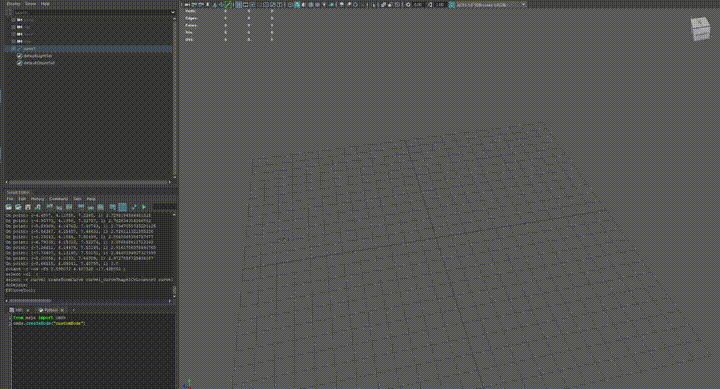Toggle Echo All Commands icon

112,207
